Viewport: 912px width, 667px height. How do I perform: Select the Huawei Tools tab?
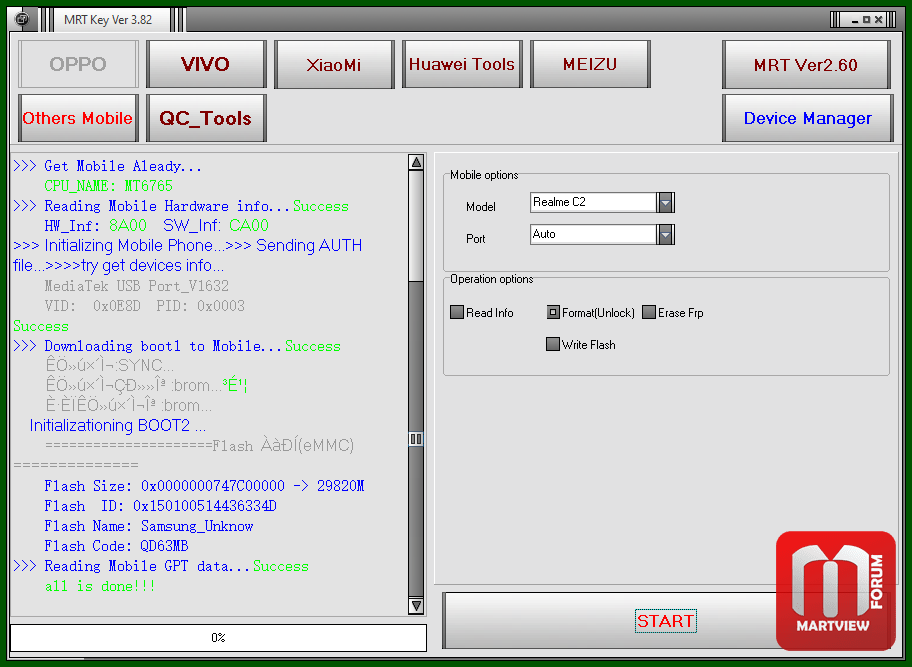coord(462,64)
